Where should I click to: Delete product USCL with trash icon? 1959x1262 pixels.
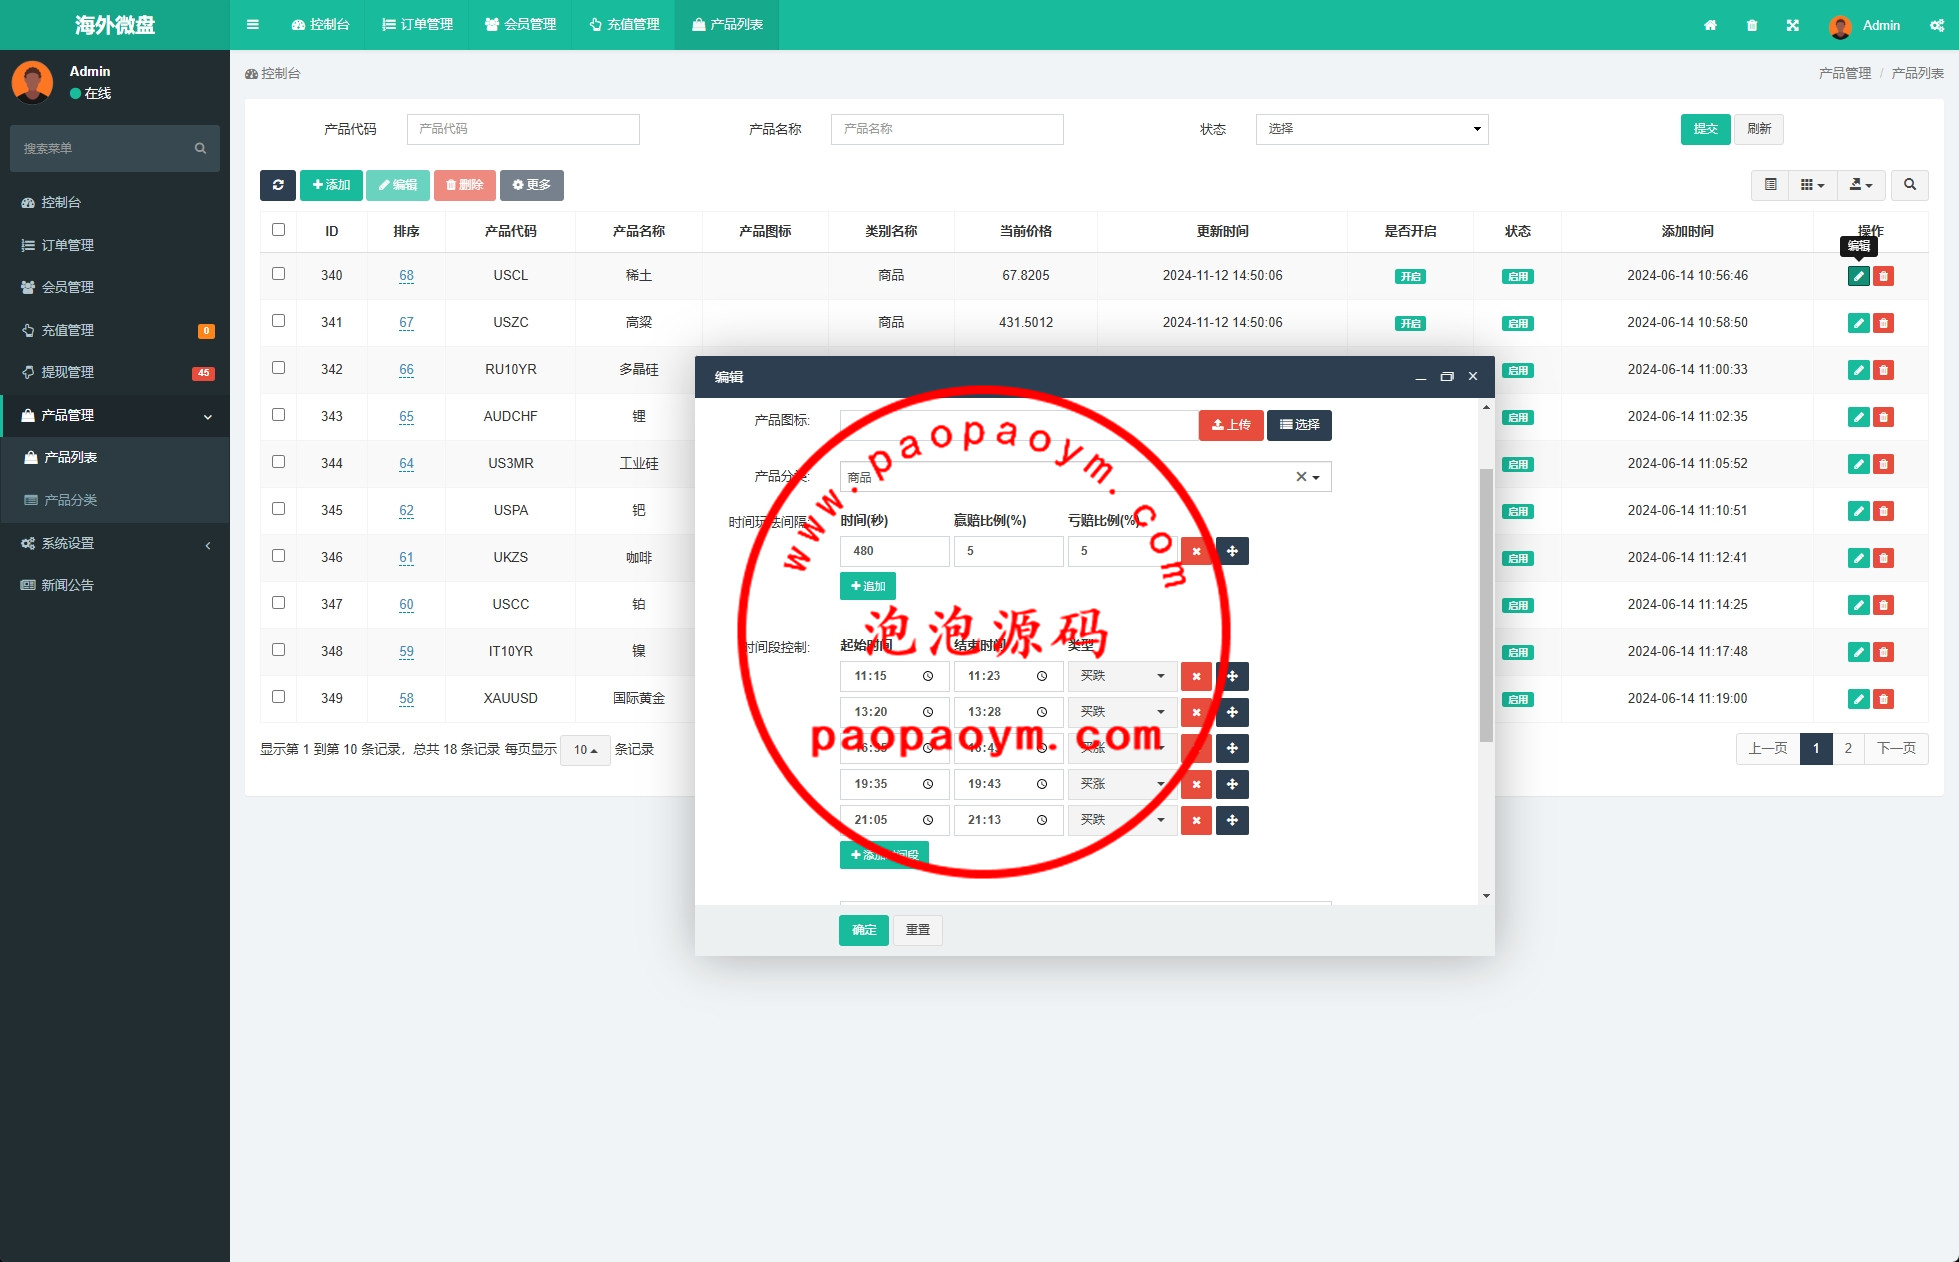pyautogui.click(x=1884, y=276)
